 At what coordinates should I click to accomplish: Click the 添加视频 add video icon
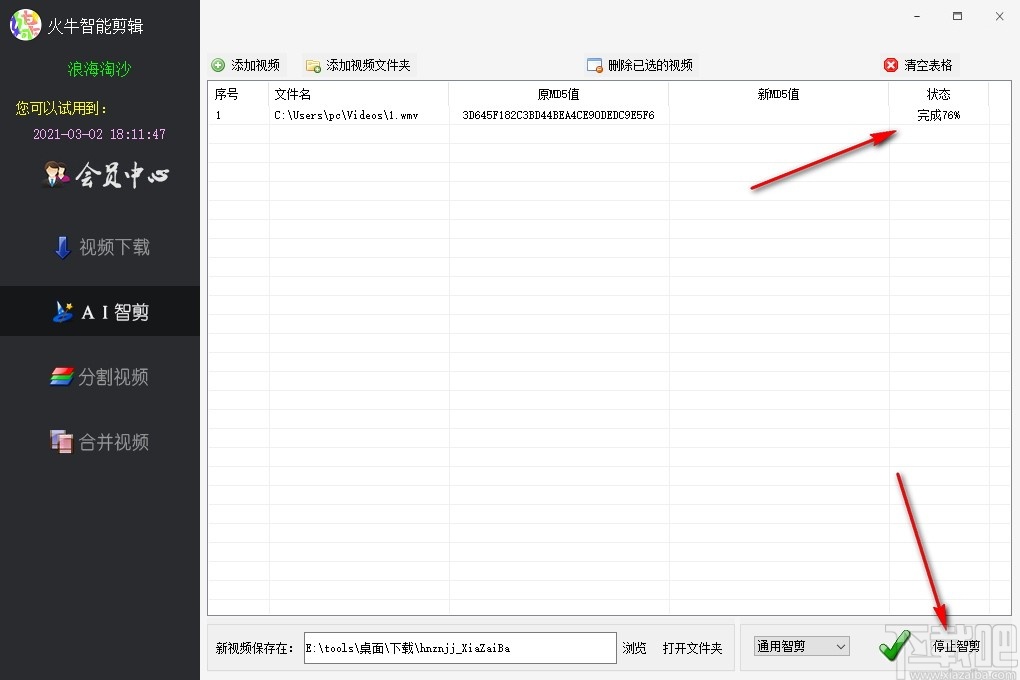coord(219,64)
